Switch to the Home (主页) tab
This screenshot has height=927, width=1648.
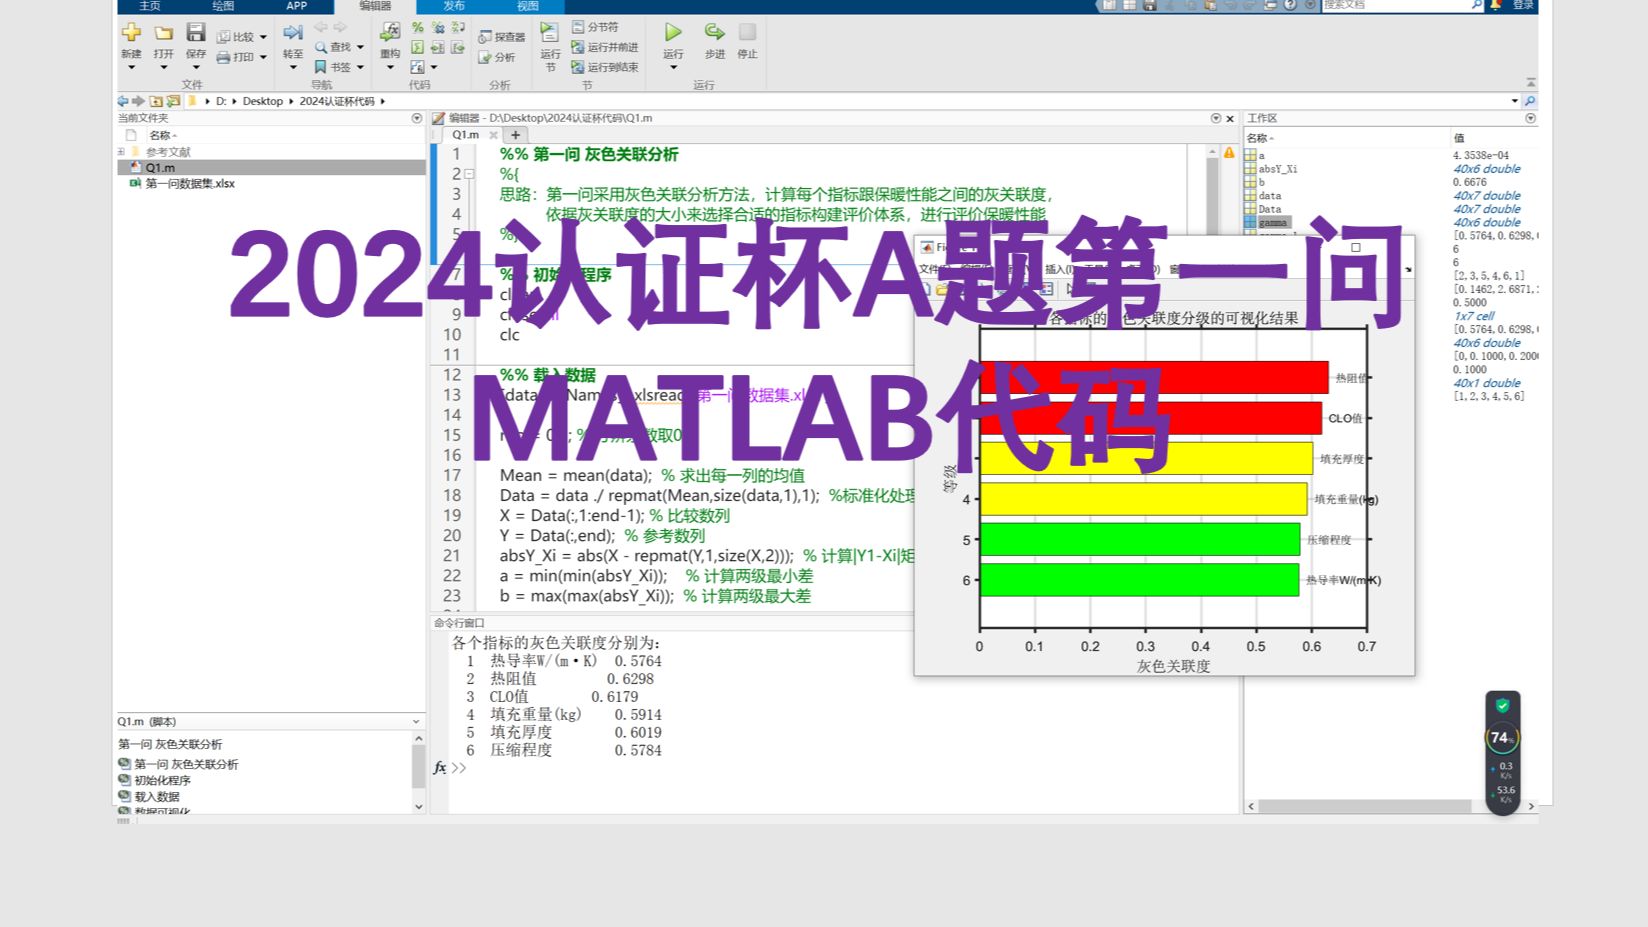coord(150,6)
